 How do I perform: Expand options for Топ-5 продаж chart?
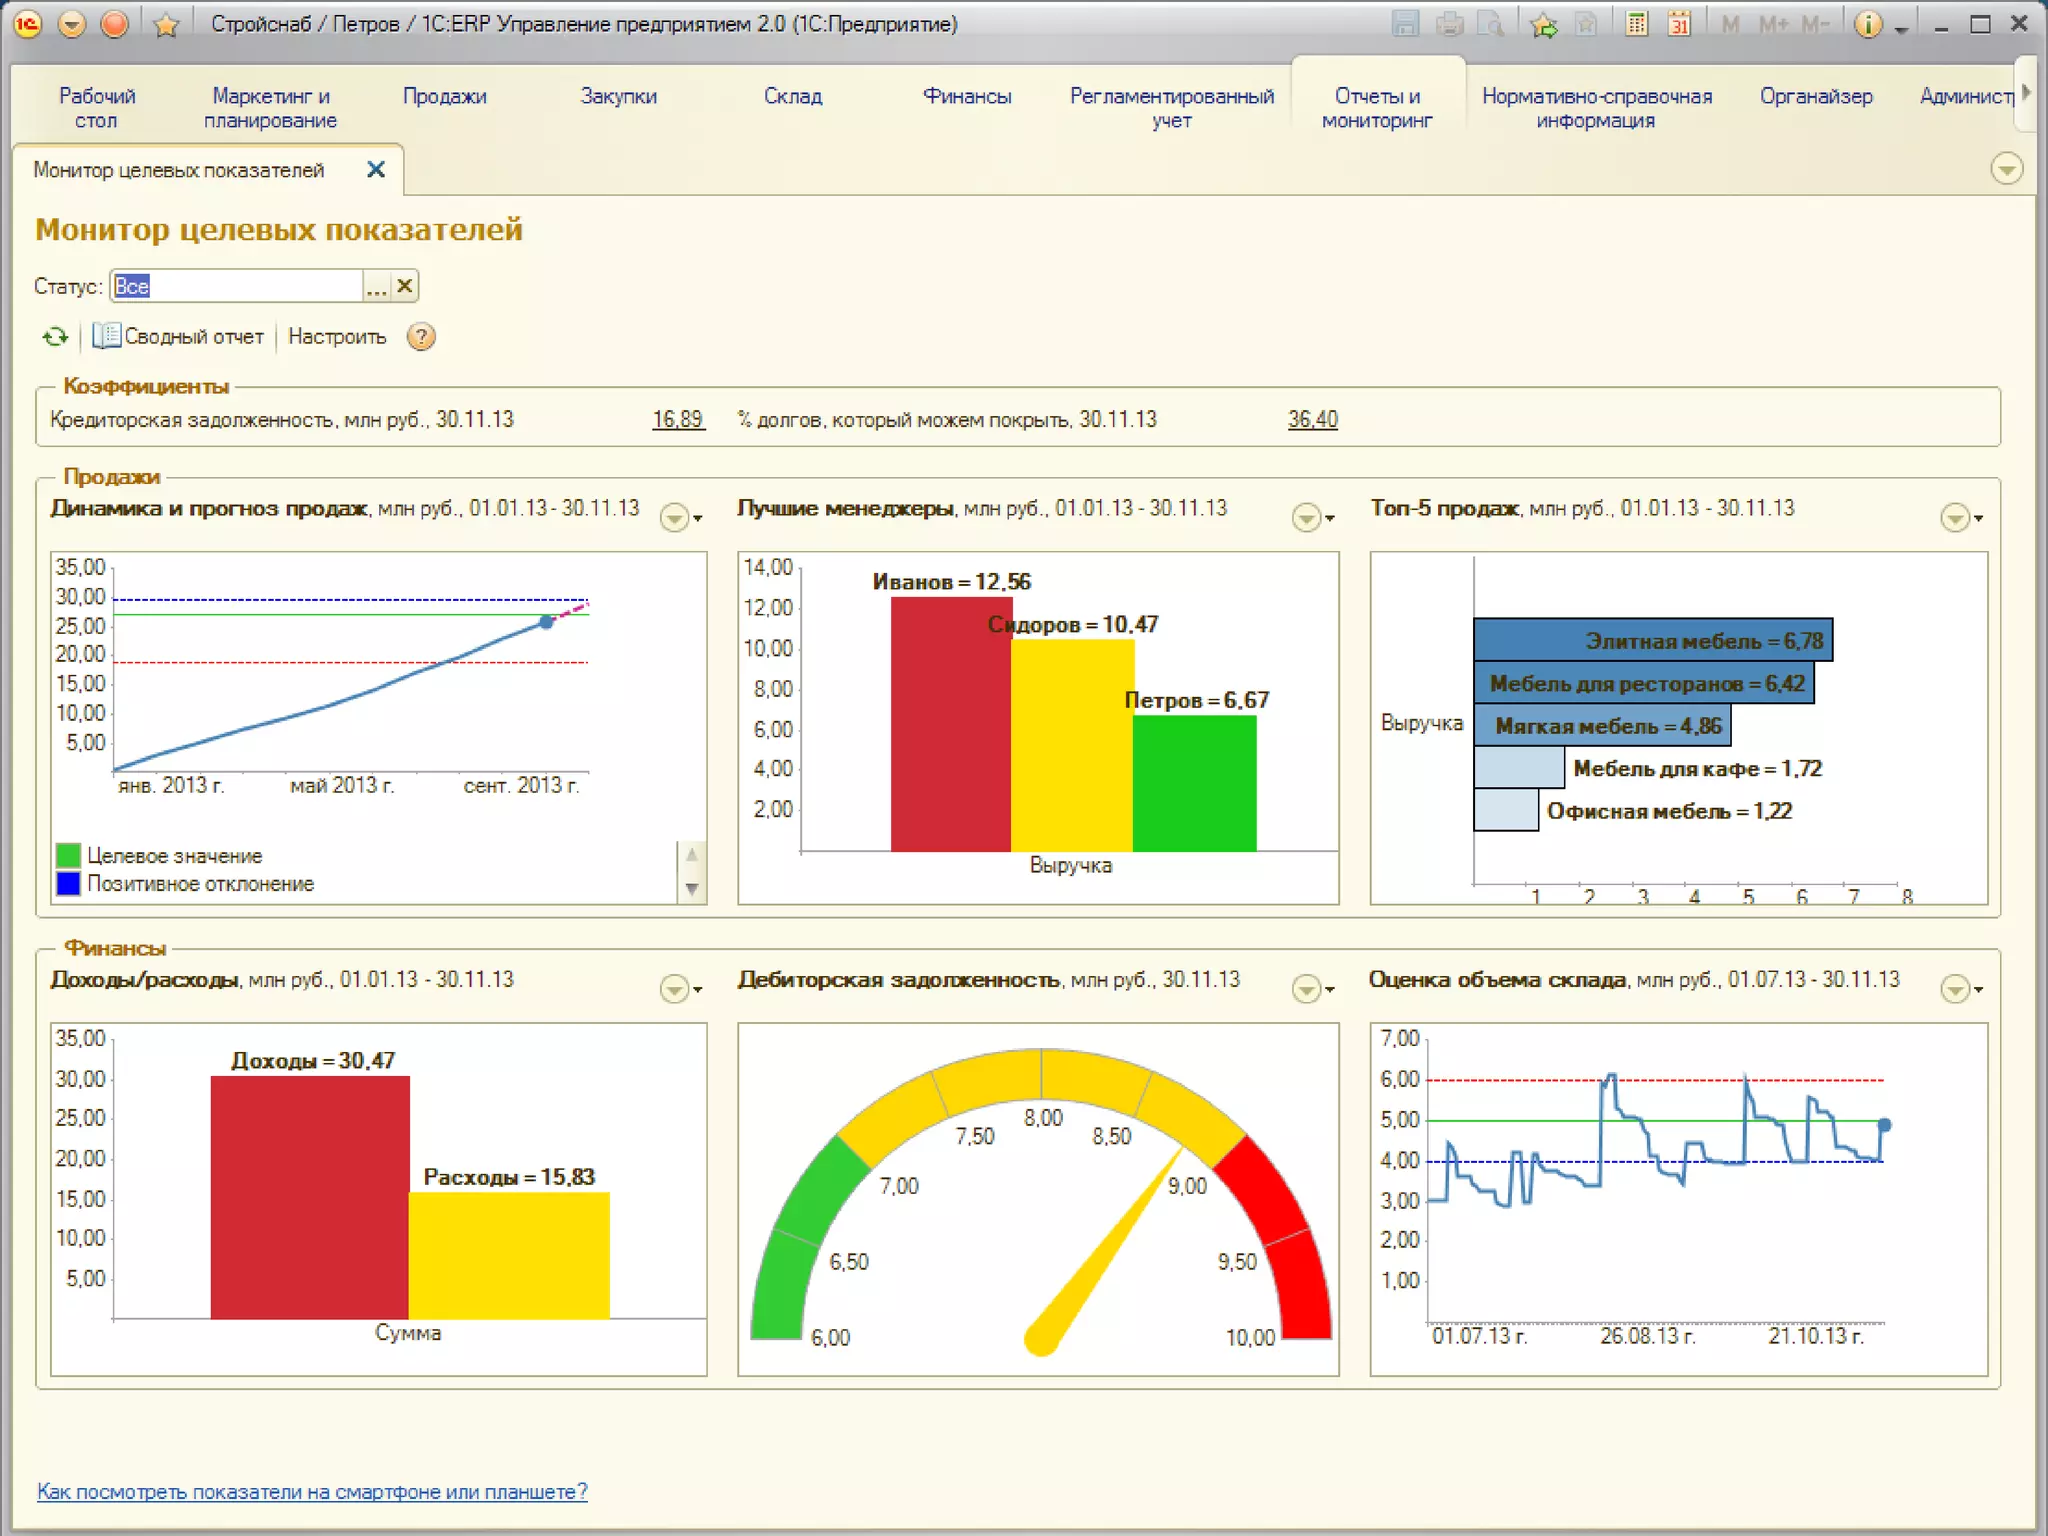pyautogui.click(x=1959, y=517)
